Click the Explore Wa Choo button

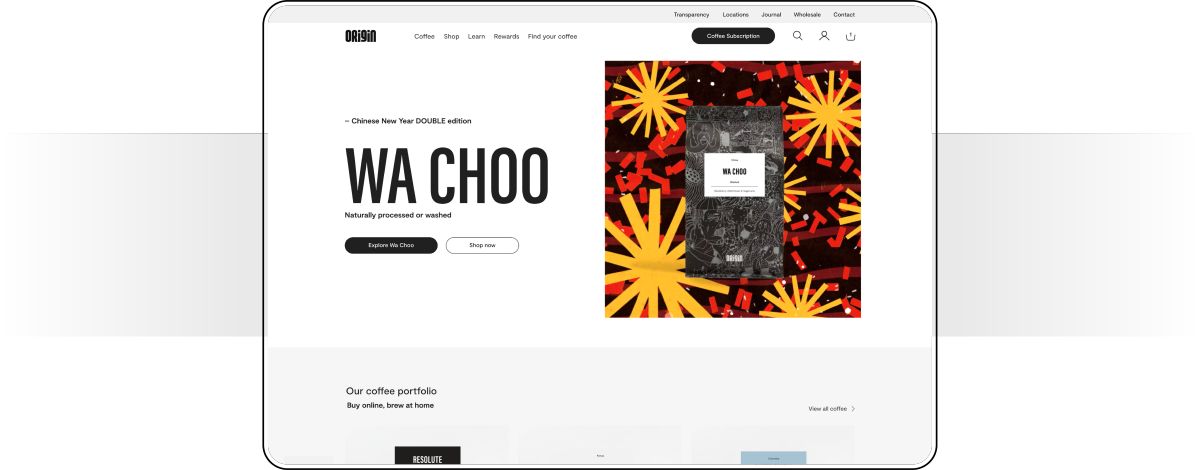pyautogui.click(x=391, y=245)
